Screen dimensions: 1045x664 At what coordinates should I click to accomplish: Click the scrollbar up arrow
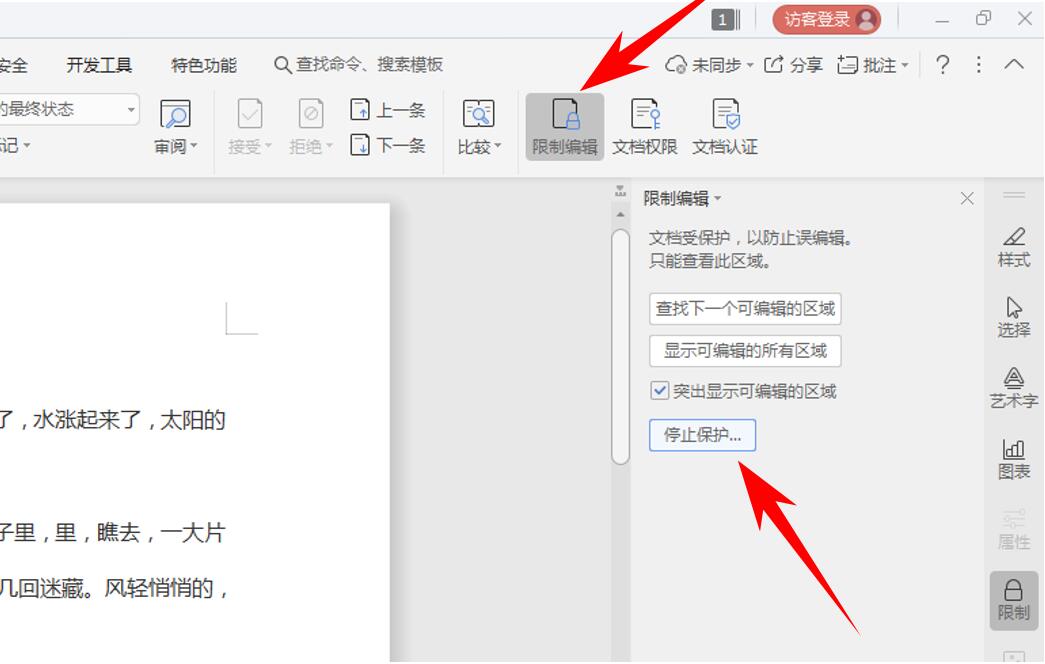(620, 215)
